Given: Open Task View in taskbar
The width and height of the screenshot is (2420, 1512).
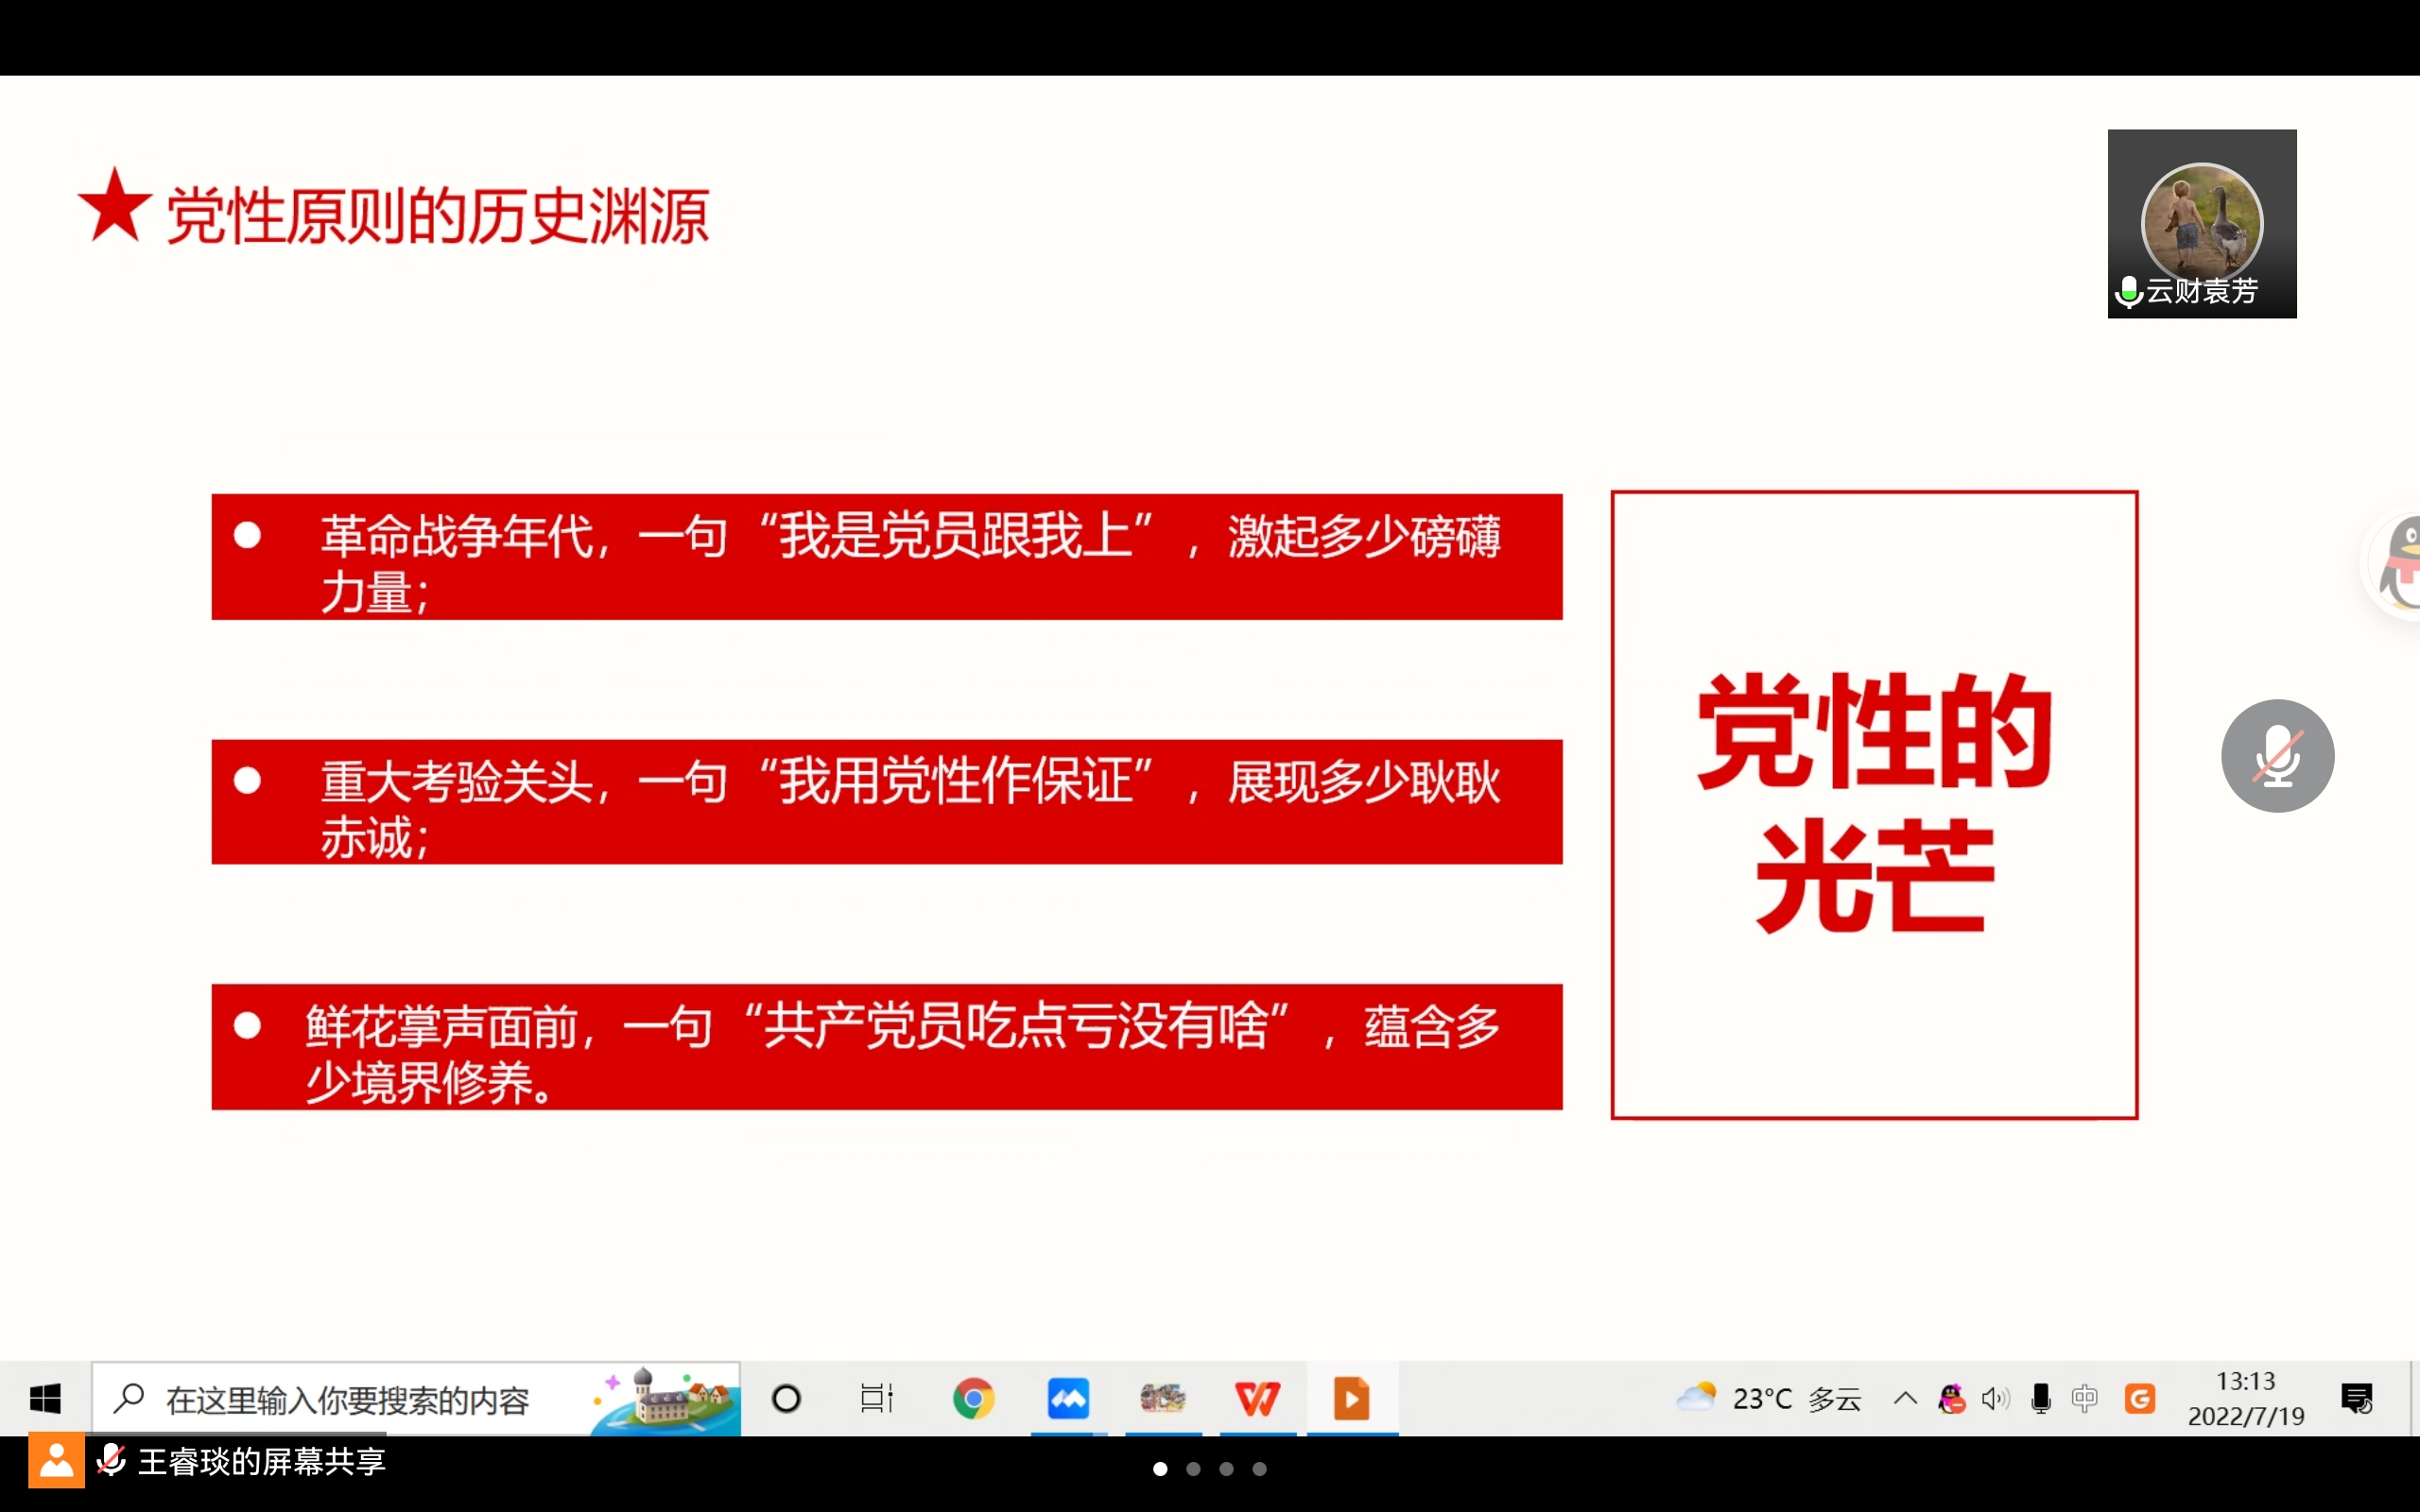Looking at the screenshot, I should tap(876, 1398).
